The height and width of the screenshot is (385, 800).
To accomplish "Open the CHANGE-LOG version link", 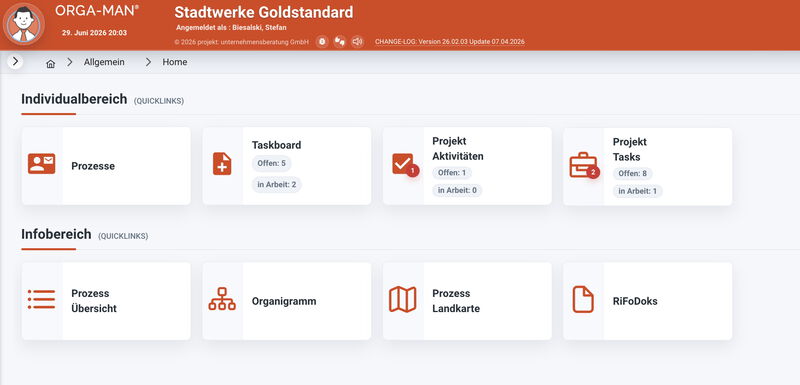I will (x=449, y=42).
